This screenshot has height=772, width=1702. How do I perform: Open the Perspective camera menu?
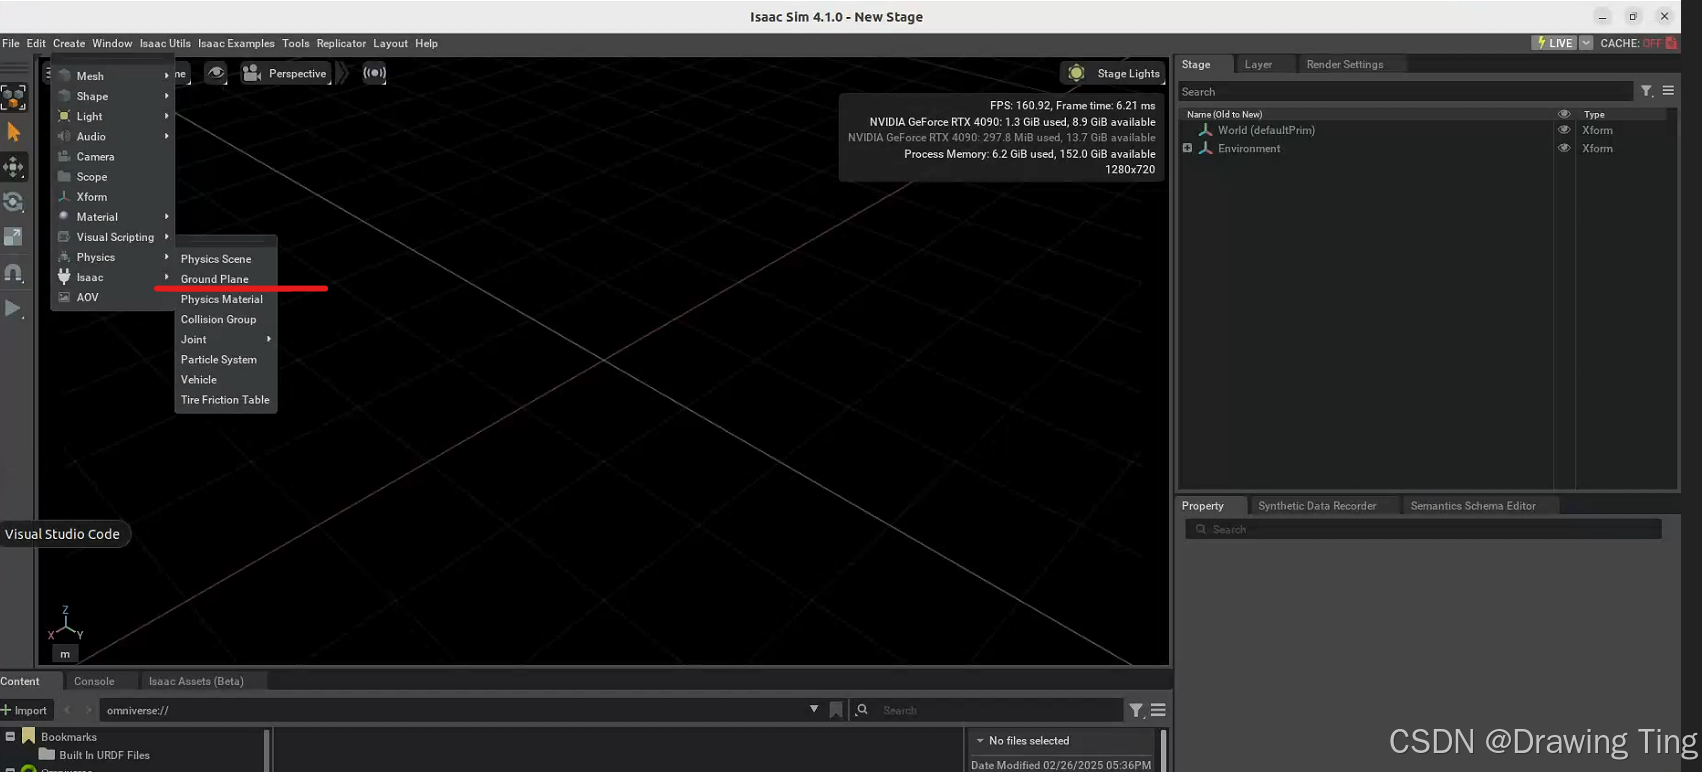(x=285, y=73)
